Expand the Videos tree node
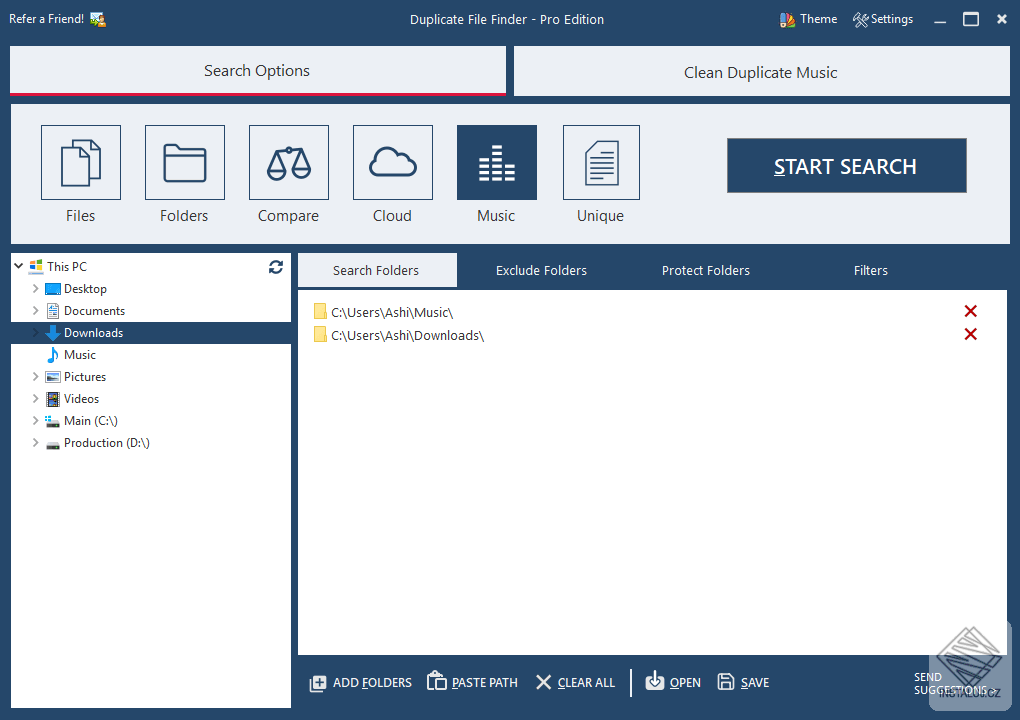 (36, 398)
